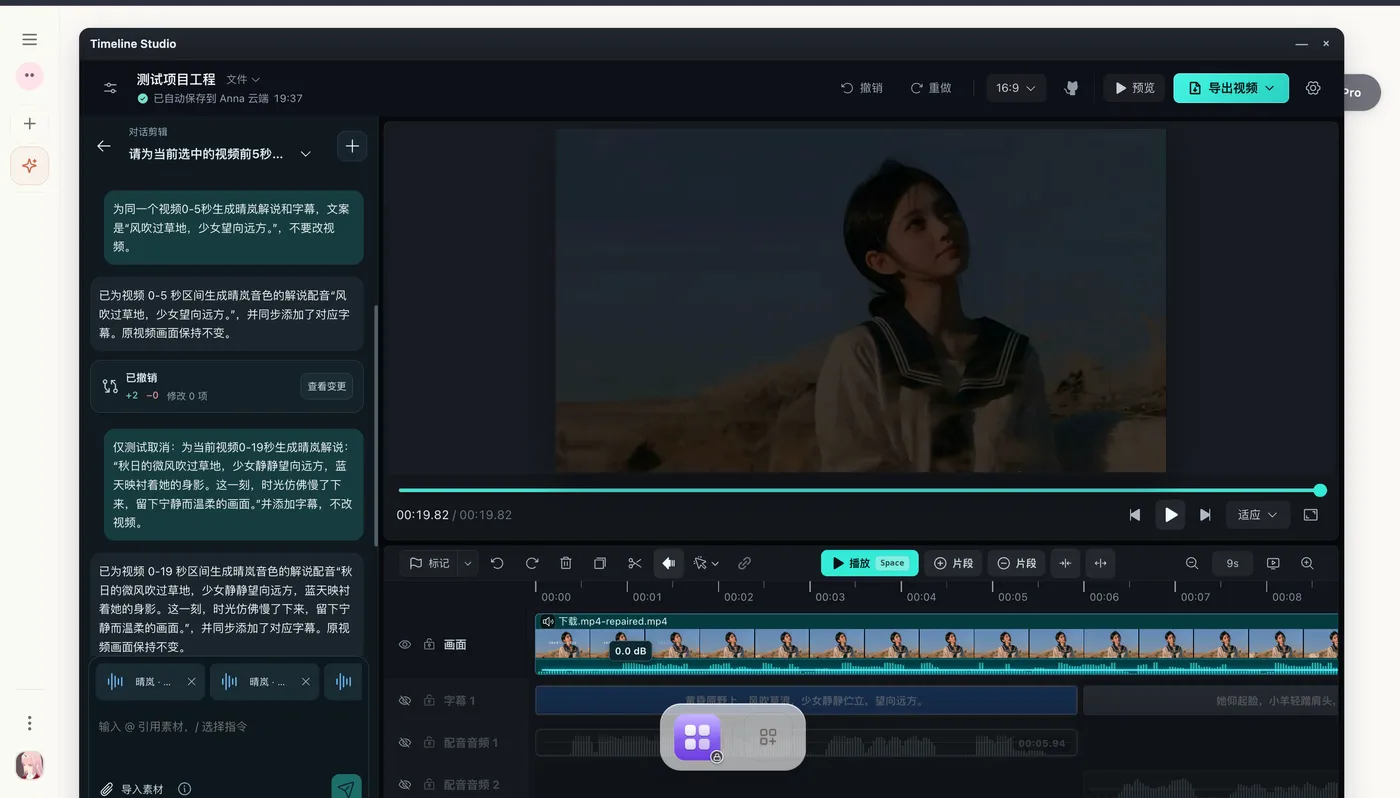Delete selected clip with the trash icon
Viewport: 1400px width, 798px height.
[x=565, y=563]
